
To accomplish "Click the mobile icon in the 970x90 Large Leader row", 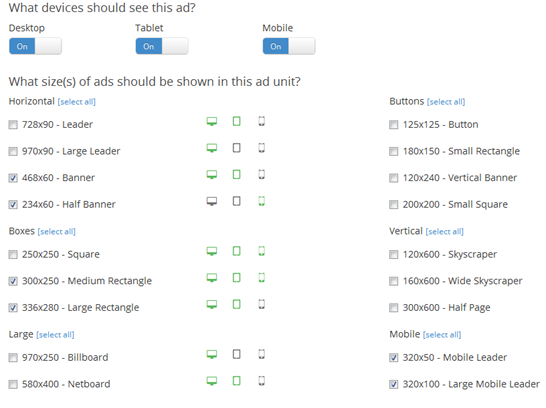I will pos(262,148).
